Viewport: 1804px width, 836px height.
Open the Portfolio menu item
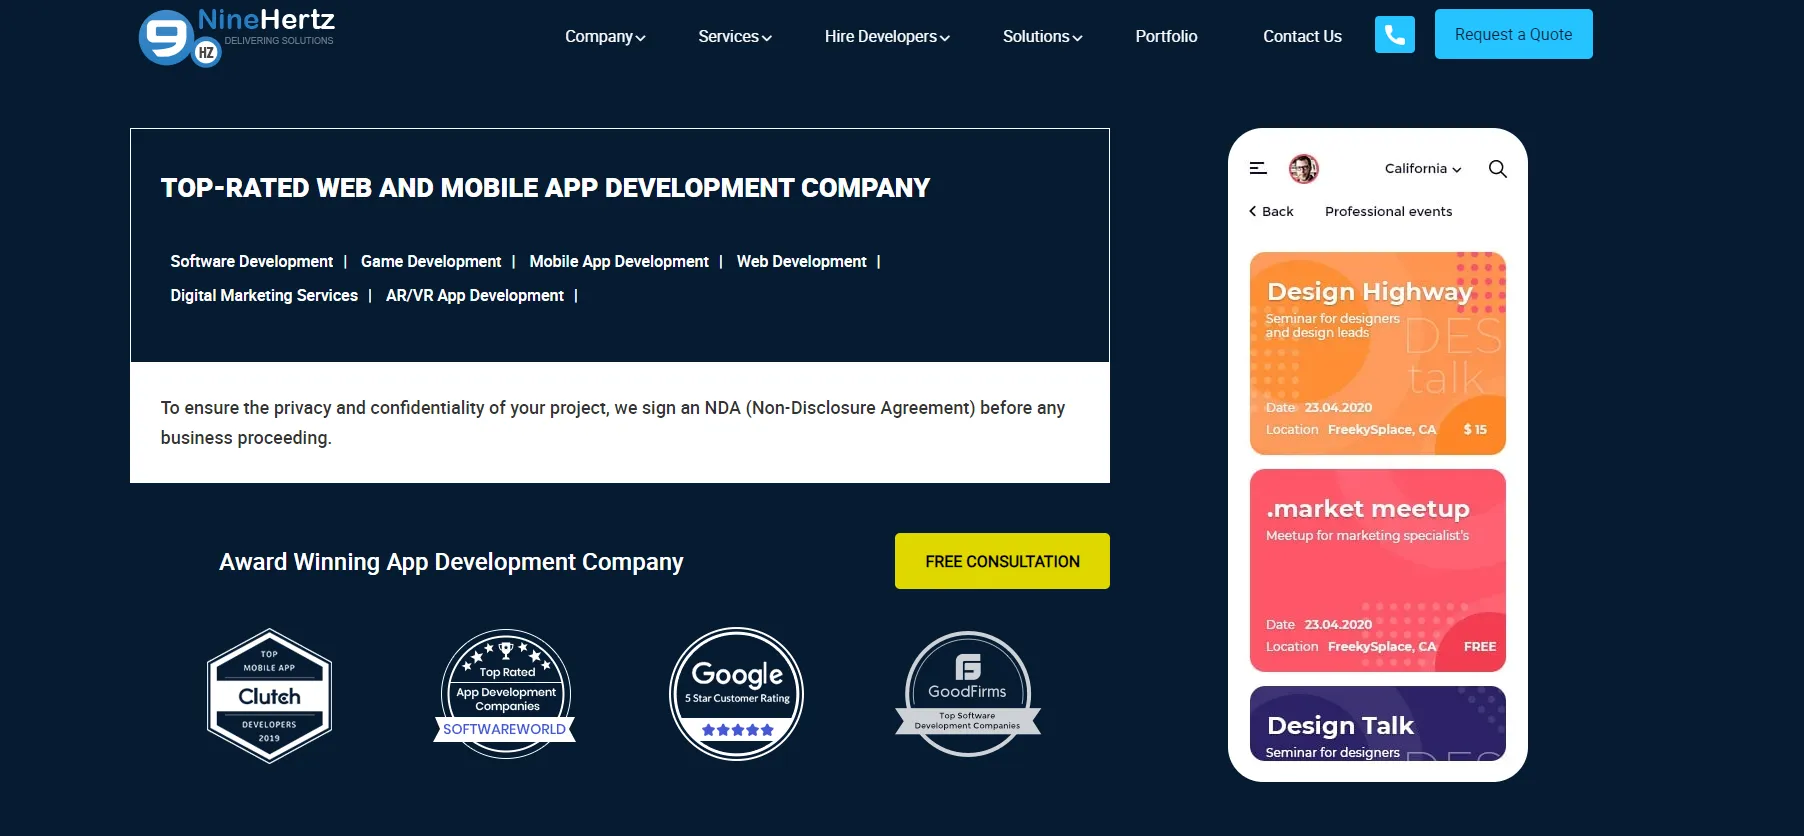coord(1166,37)
